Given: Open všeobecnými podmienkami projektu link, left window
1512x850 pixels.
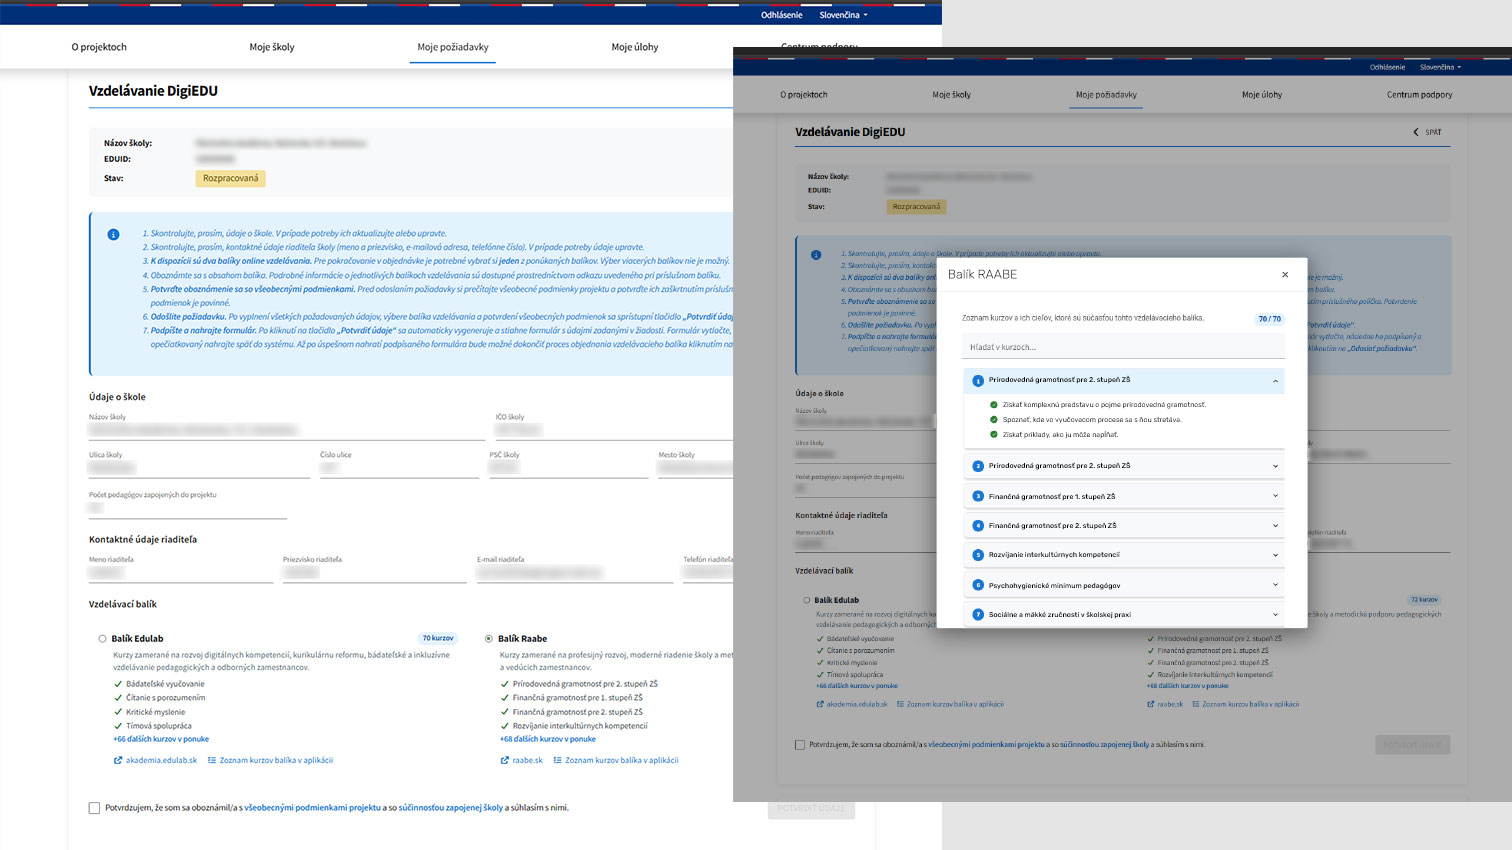Looking at the screenshot, I should (313, 808).
